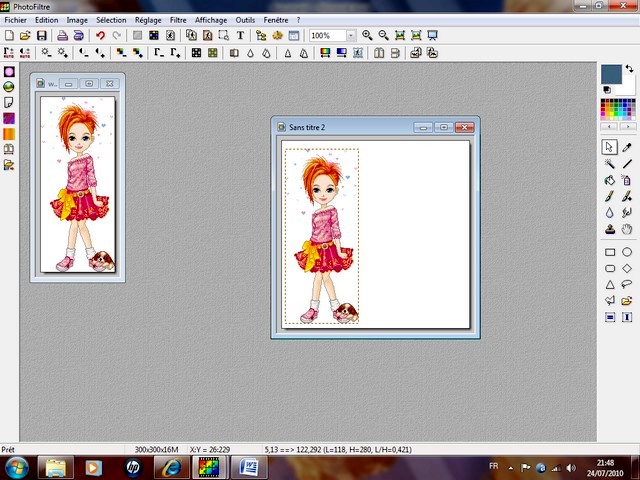Viewport: 640px width, 480px height.
Task: Select the Pointer selection tool
Action: (x=609, y=147)
